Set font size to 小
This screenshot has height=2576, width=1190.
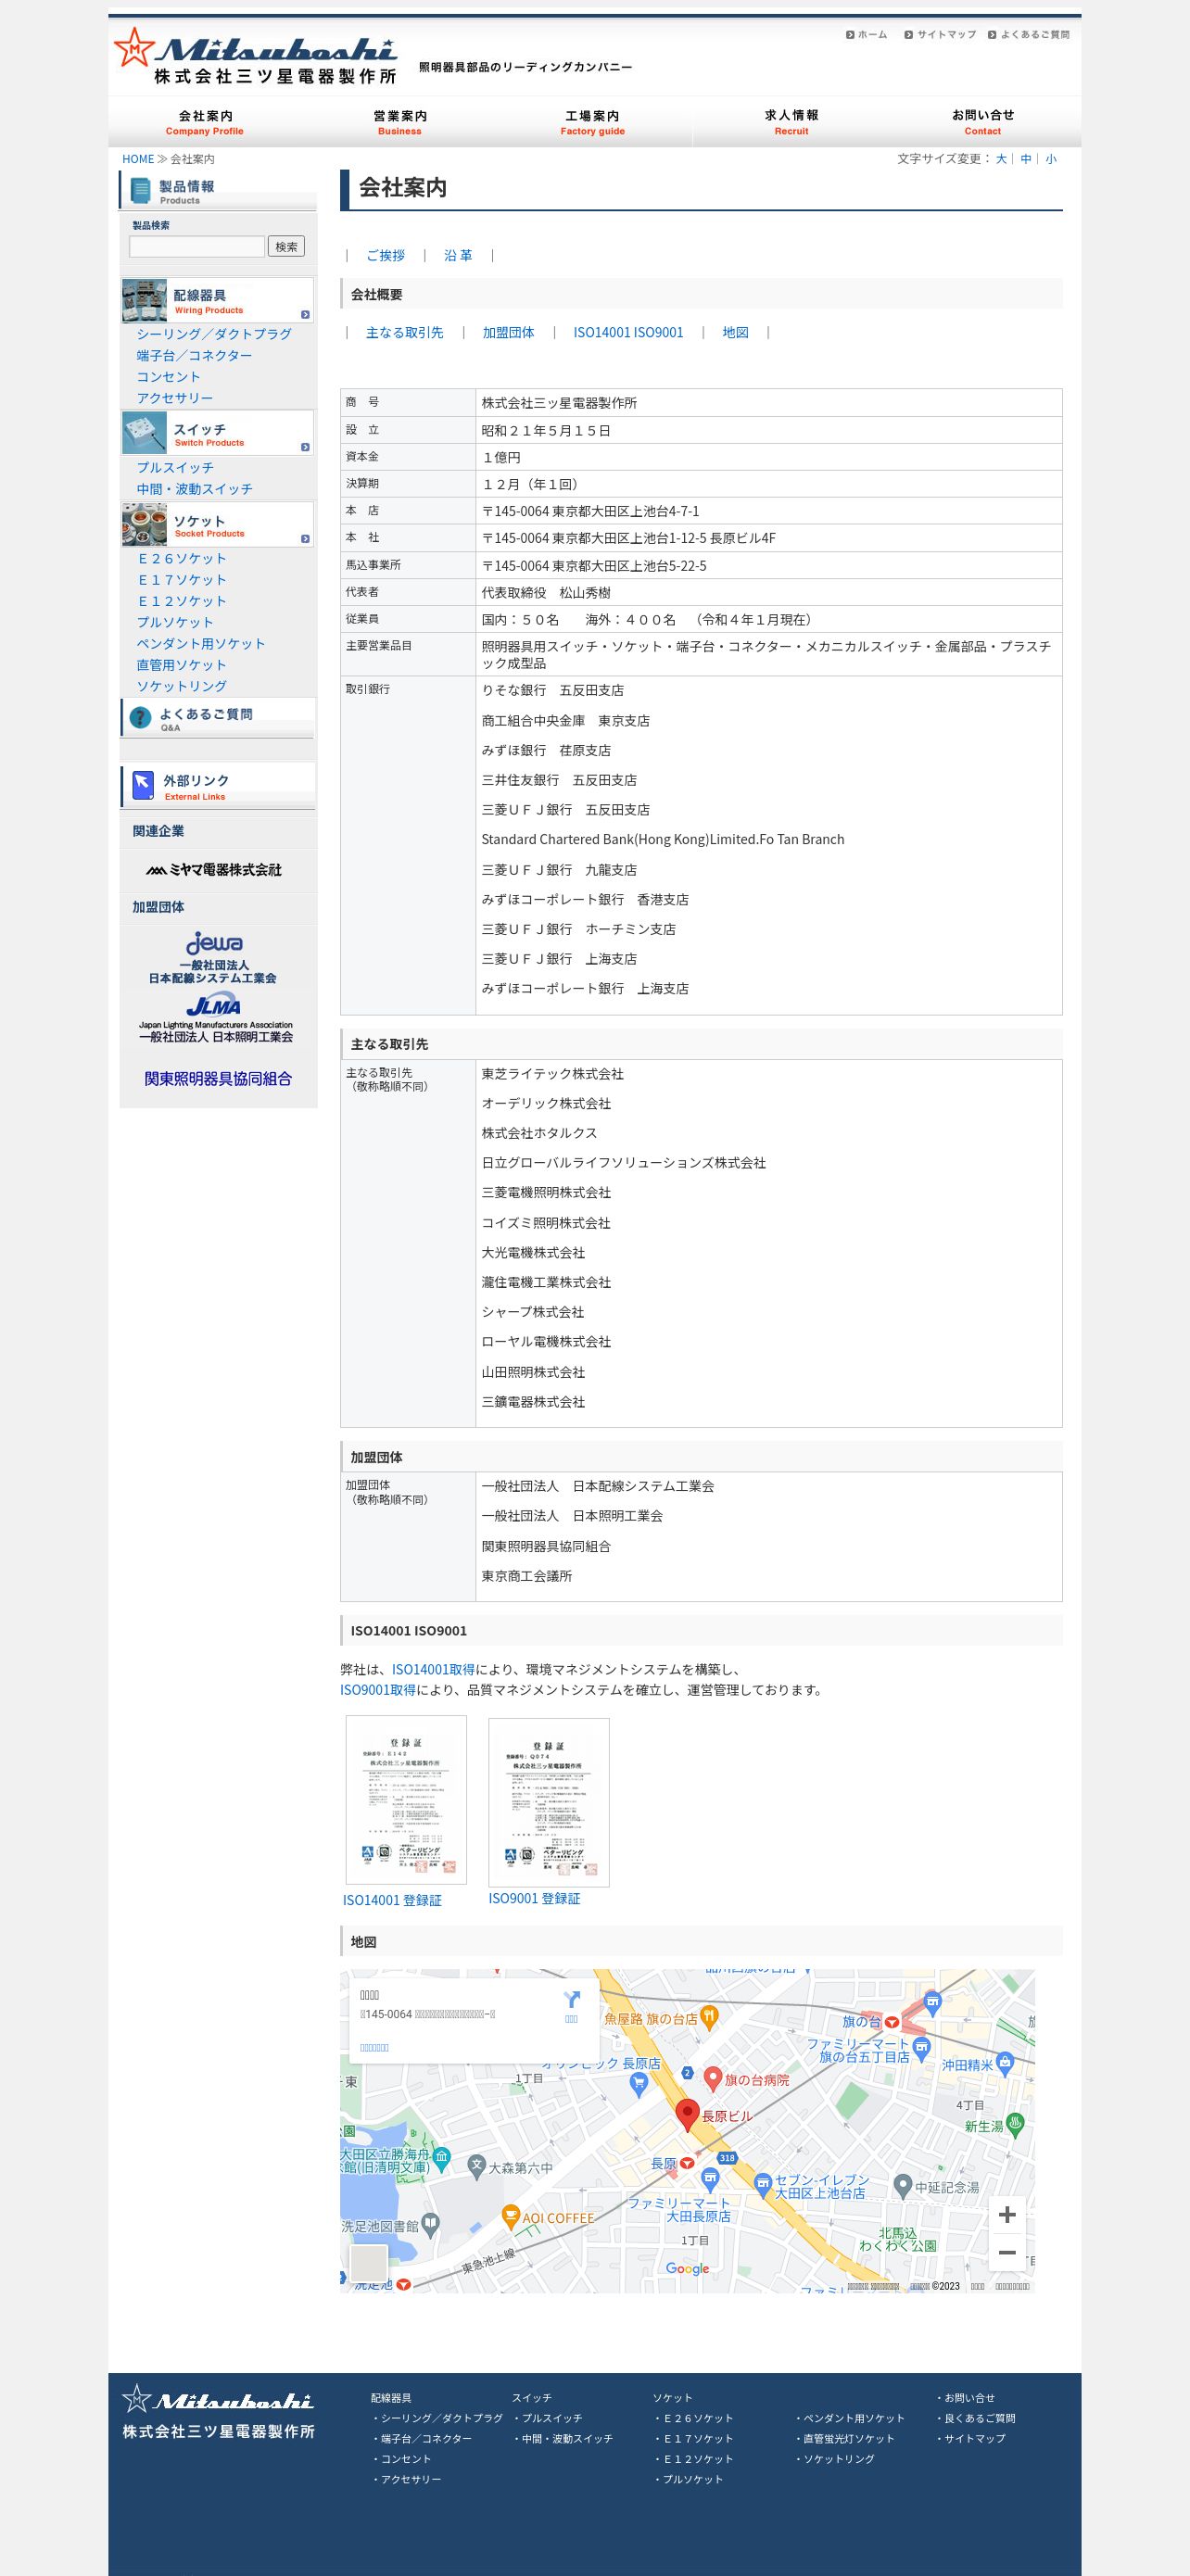1051,159
